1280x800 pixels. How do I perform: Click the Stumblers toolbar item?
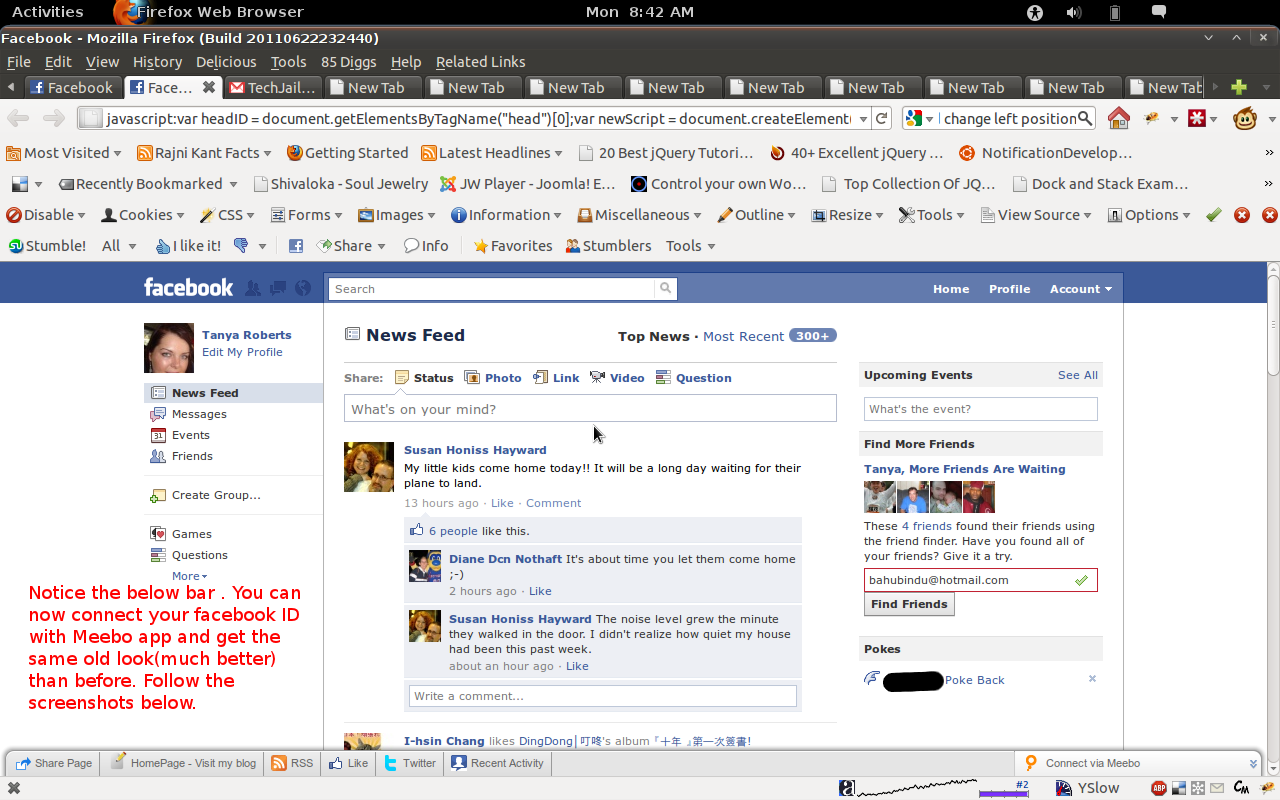click(x=608, y=246)
